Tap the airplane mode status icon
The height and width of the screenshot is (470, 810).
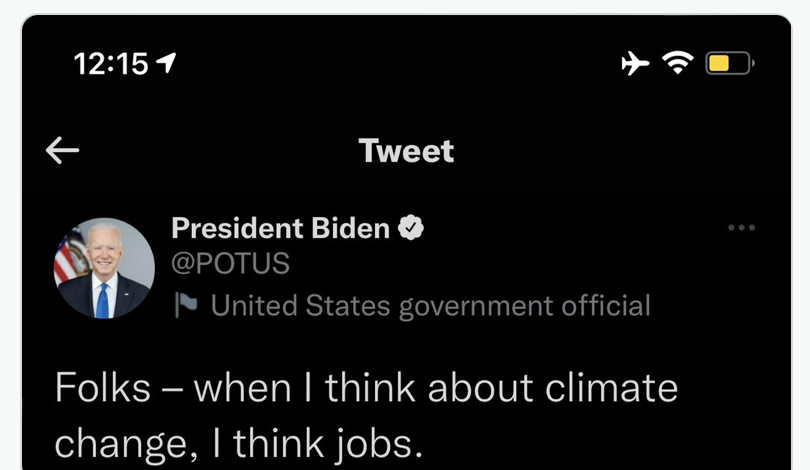click(635, 64)
